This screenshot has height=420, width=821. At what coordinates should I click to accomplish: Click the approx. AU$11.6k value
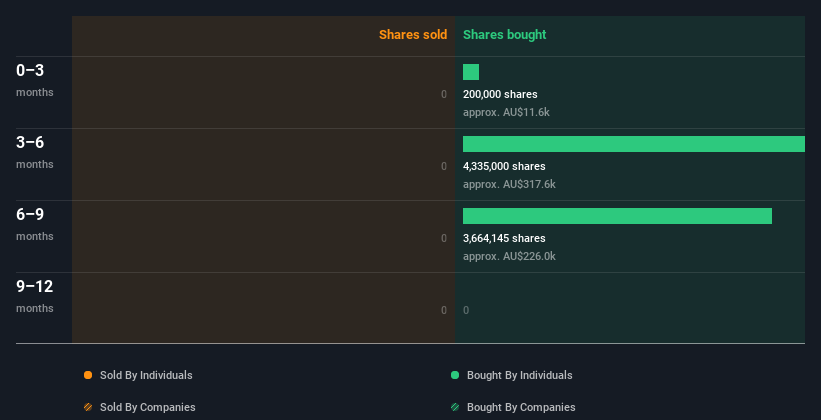(506, 112)
